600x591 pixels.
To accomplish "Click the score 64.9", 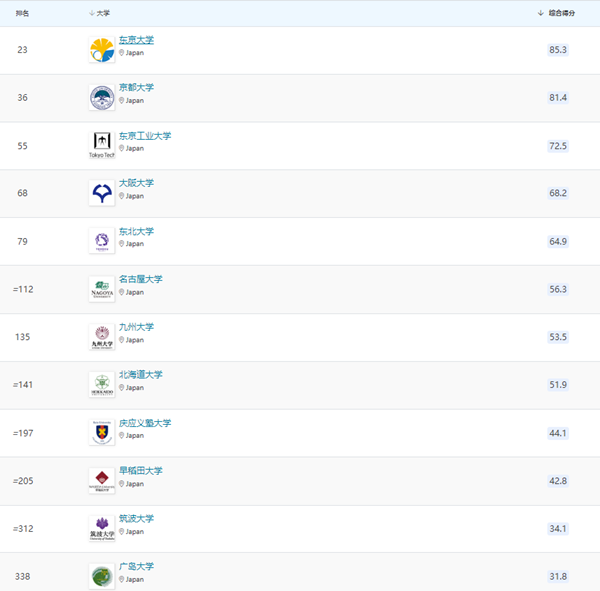I will (x=558, y=242).
